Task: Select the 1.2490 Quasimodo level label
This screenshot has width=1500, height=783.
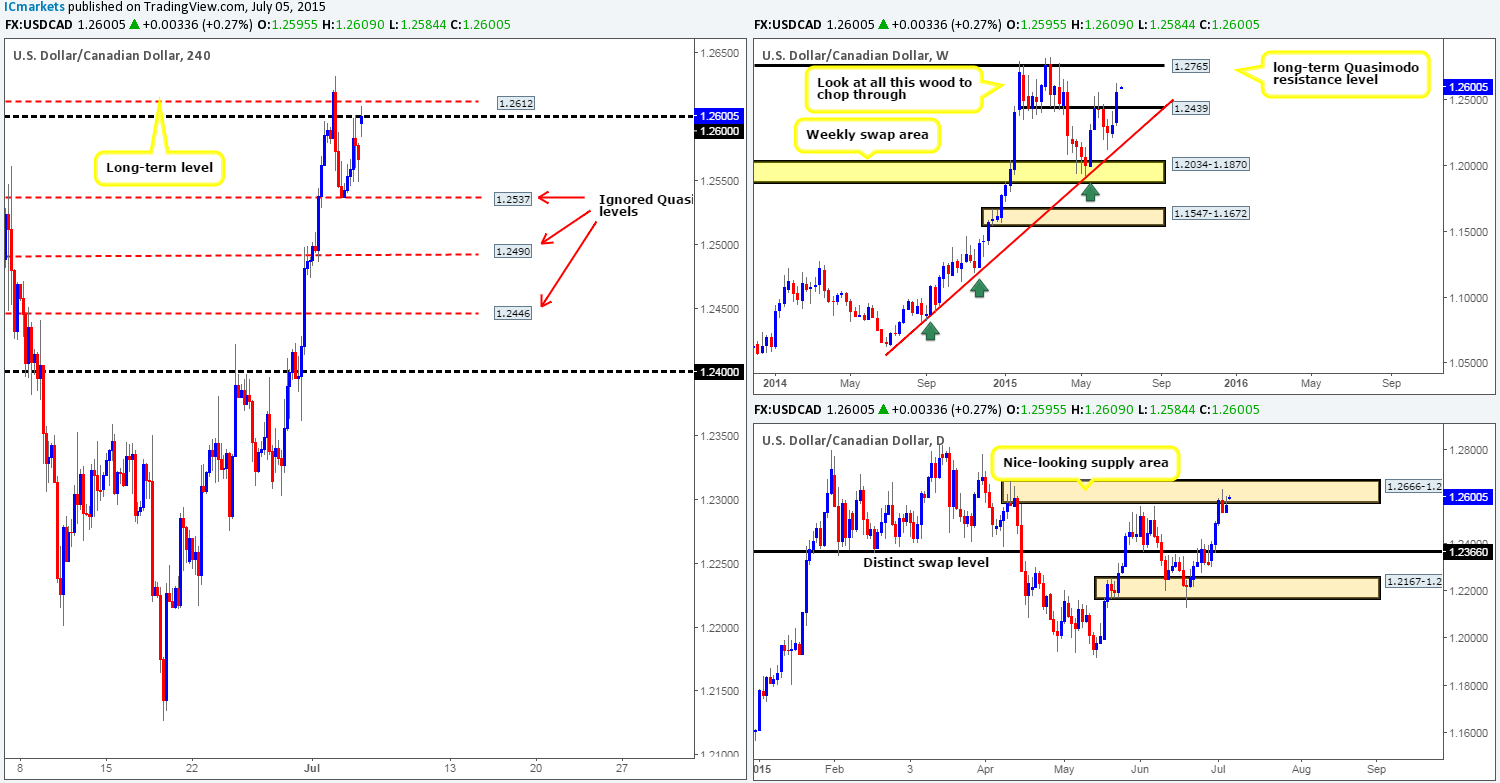Action: tap(515, 252)
